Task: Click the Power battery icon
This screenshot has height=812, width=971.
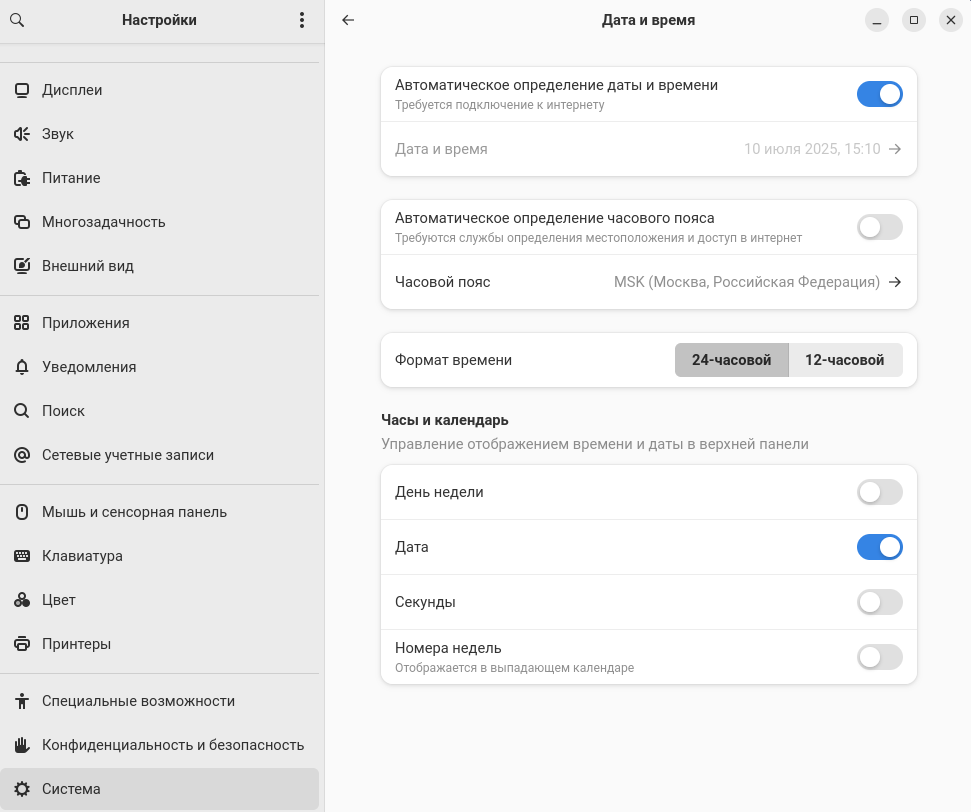Action: (x=22, y=178)
